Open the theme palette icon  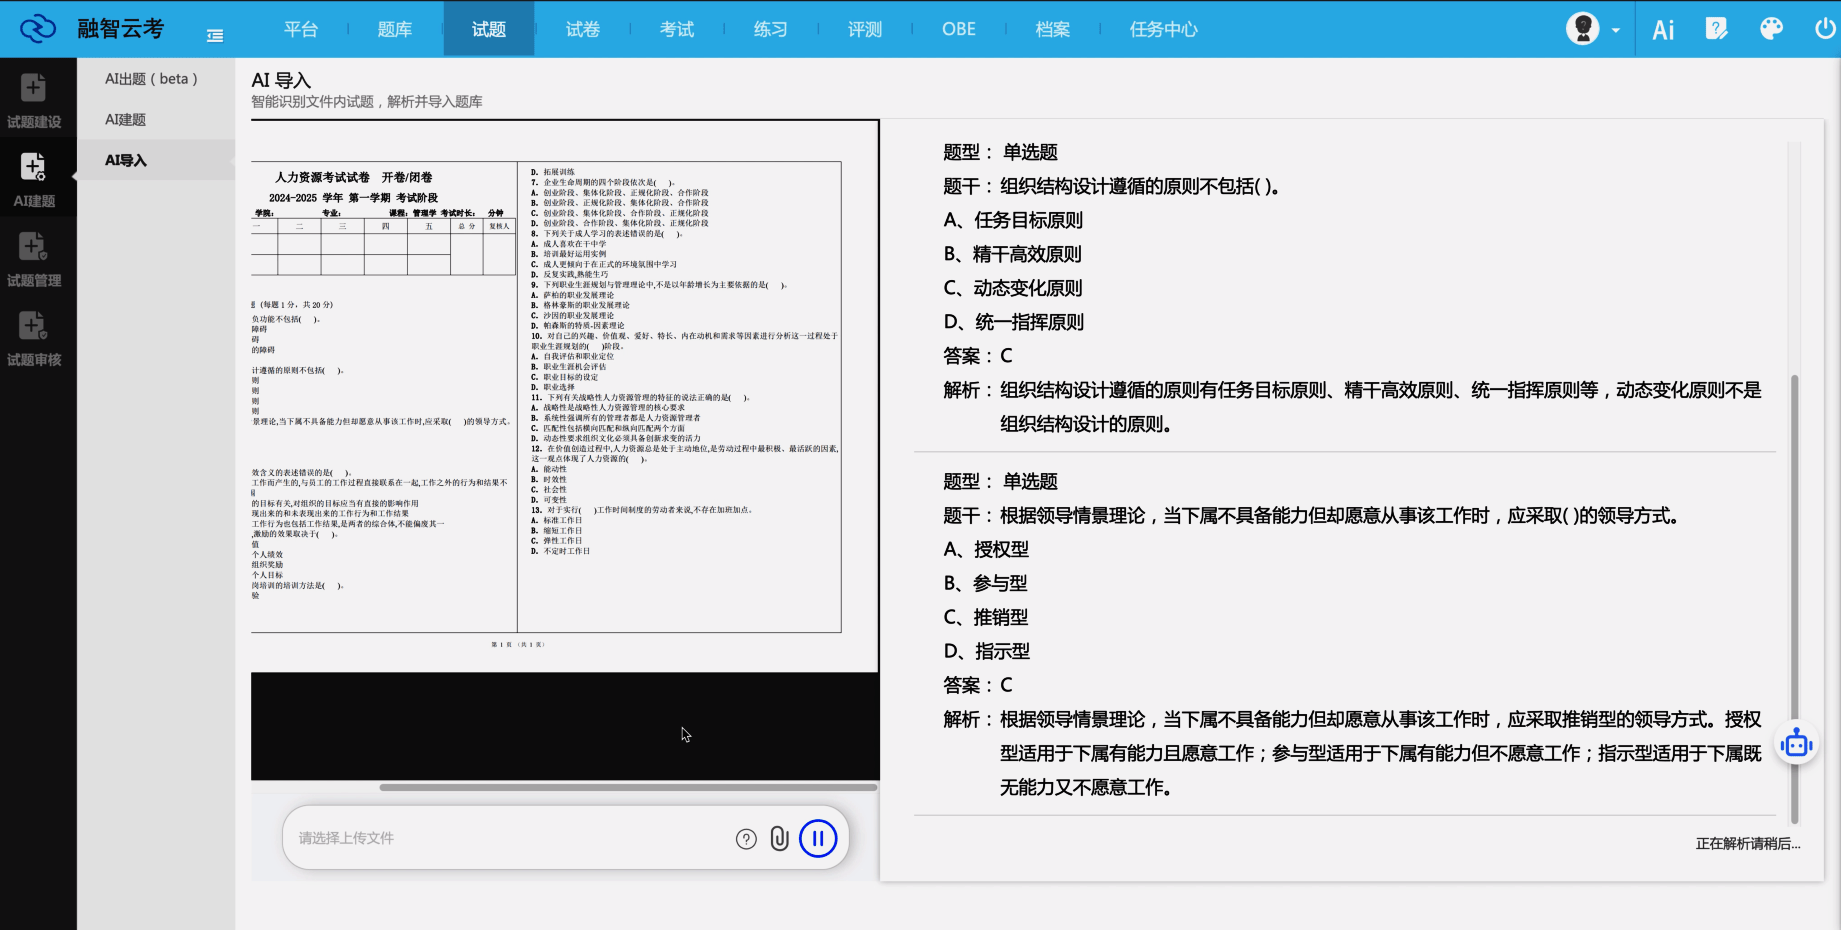[1771, 29]
